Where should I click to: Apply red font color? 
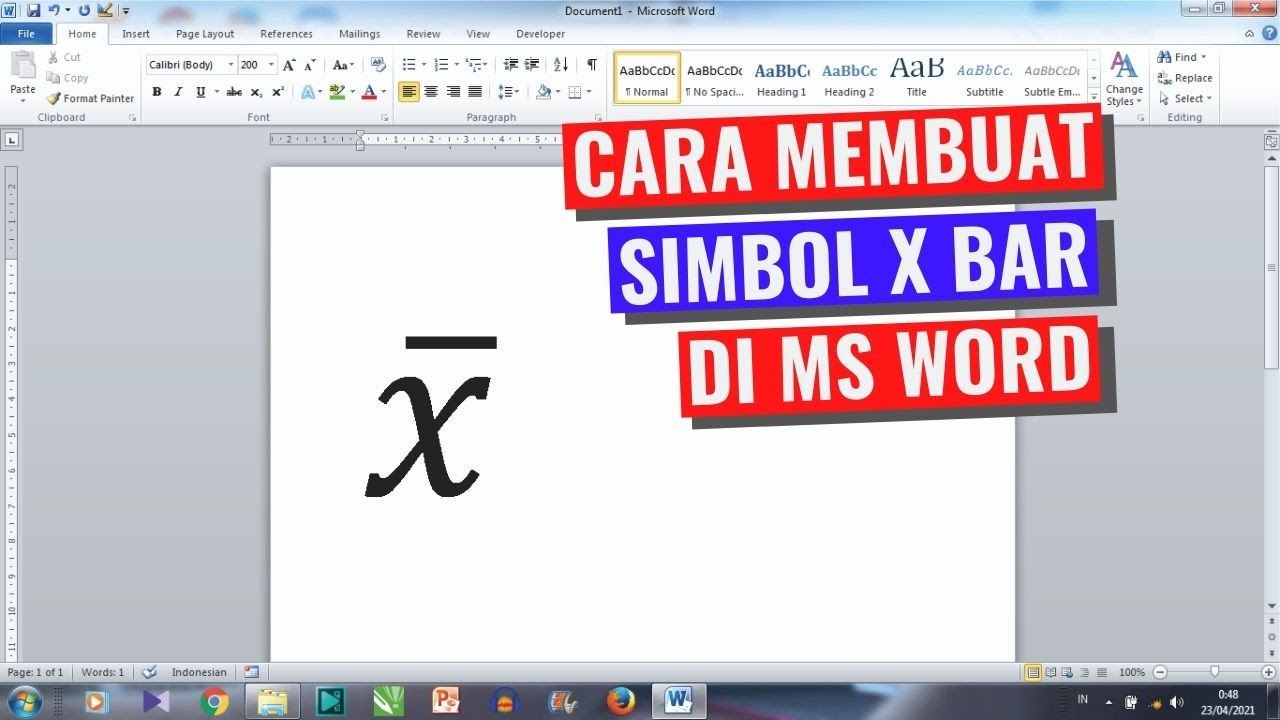[369, 92]
